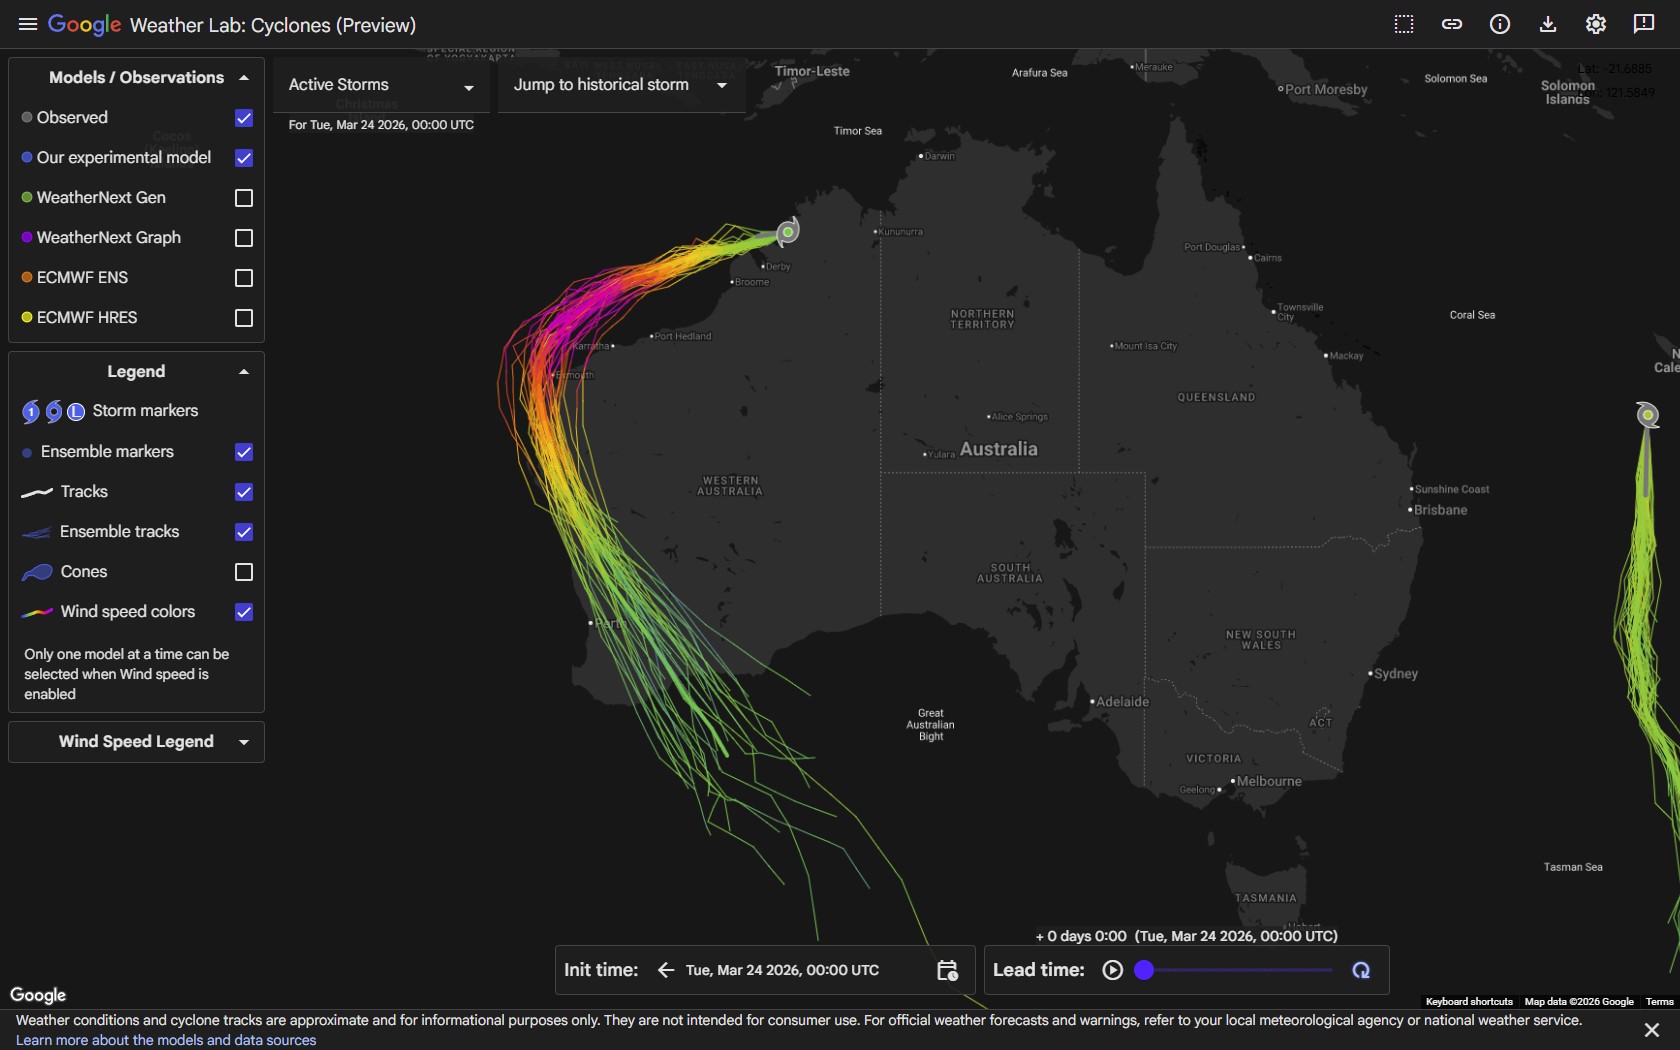Screen dimensions: 1680x1050
Task: Click the Observed model label
Action: point(72,118)
